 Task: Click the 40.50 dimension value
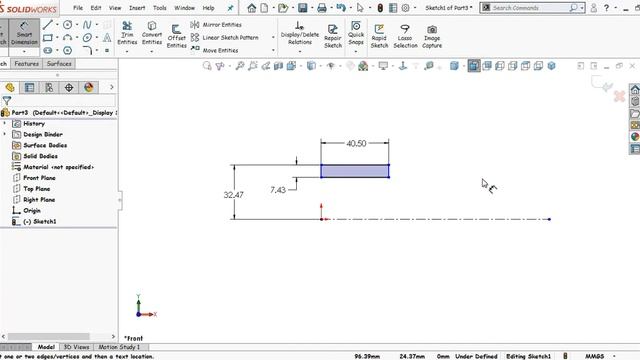click(356, 144)
